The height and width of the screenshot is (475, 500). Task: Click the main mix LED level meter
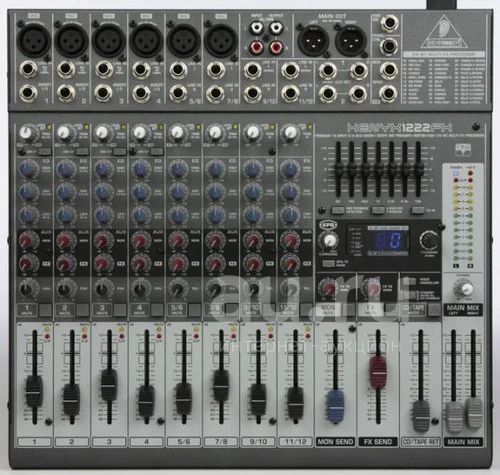tap(463, 216)
